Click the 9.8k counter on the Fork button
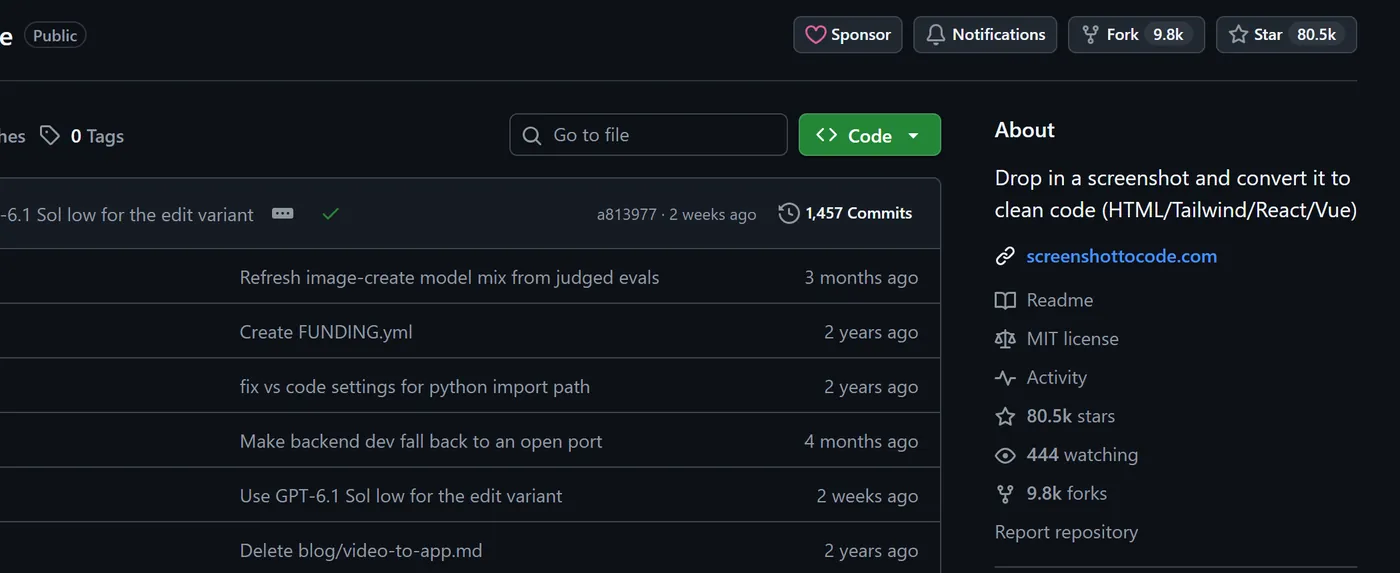Viewport: 1400px width, 573px height. point(1168,35)
